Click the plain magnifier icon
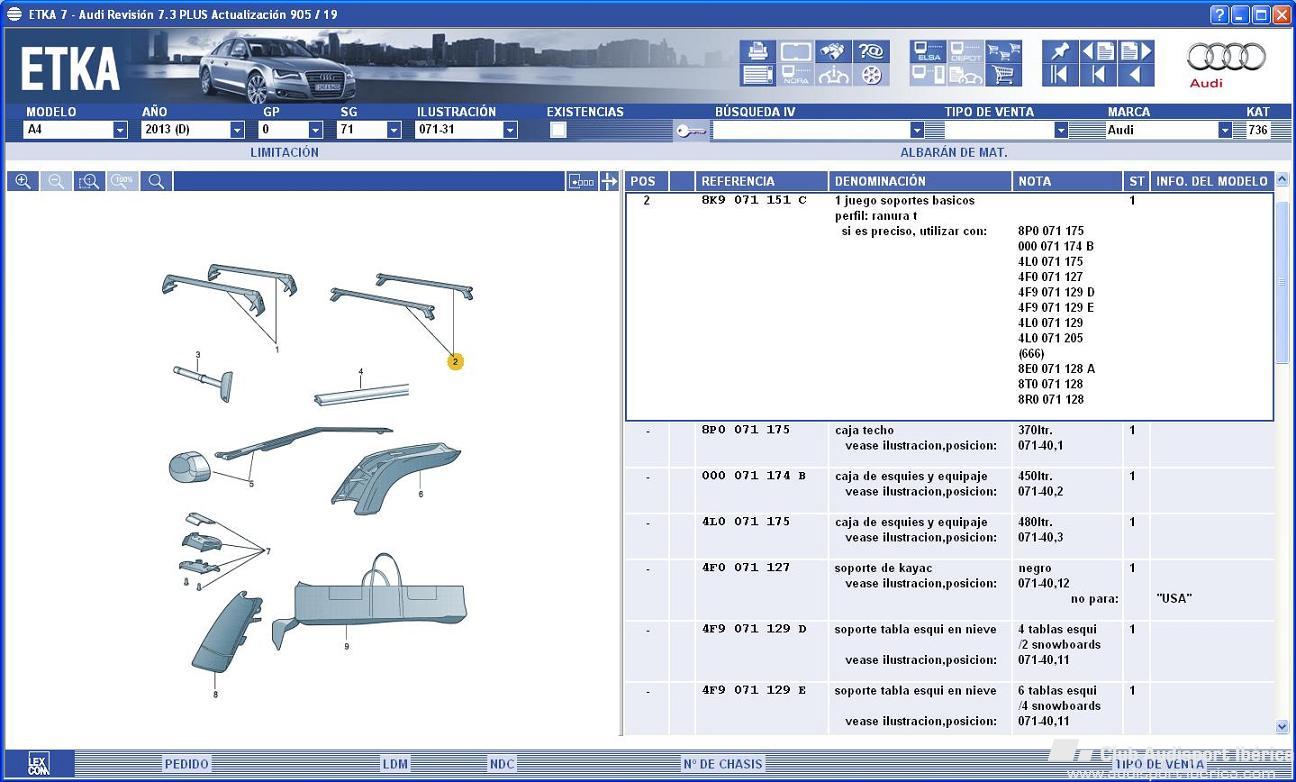1296x782 pixels. tap(156, 181)
